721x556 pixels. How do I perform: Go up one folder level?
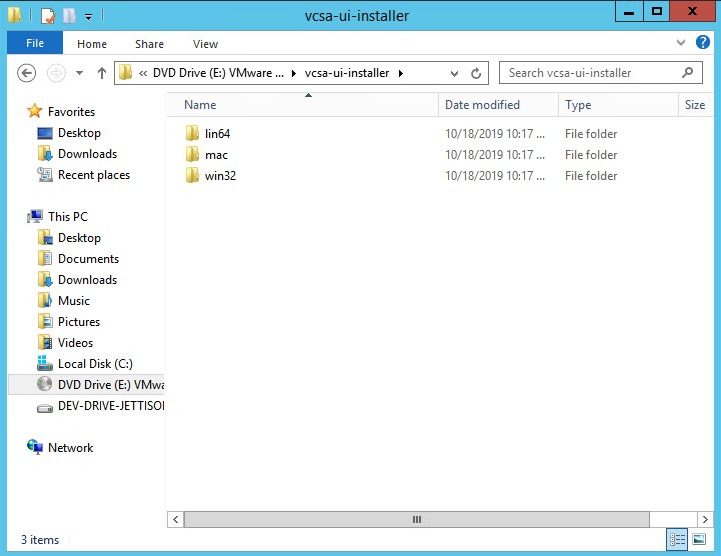(x=102, y=73)
